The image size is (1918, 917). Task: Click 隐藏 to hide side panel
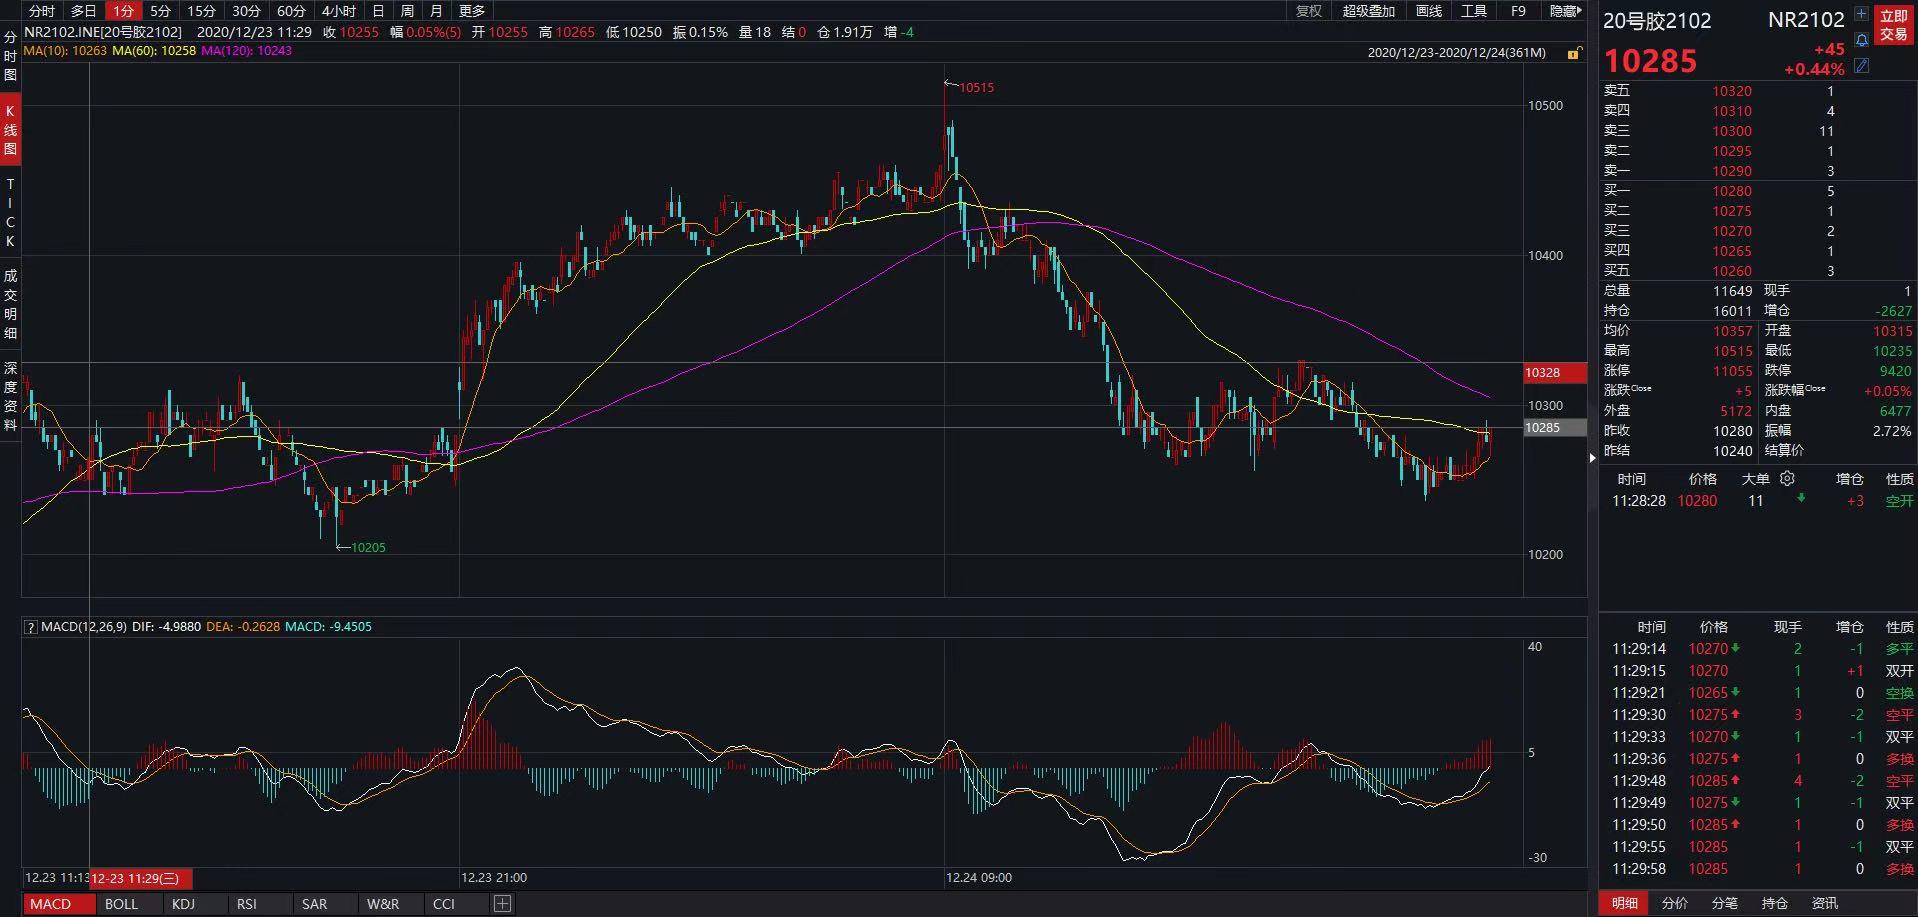click(x=1565, y=11)
